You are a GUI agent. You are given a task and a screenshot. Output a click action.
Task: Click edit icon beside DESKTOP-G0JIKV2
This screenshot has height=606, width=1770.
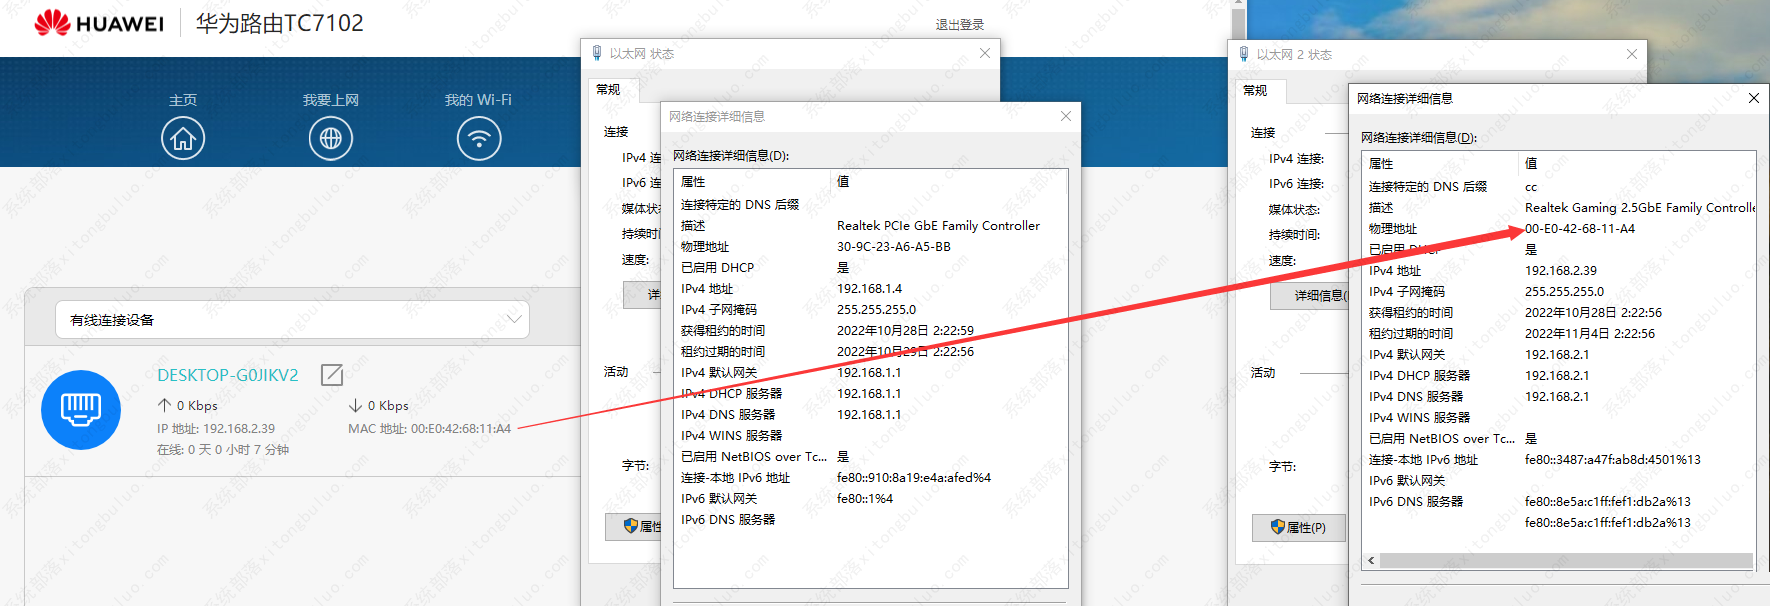click(332, 375)
